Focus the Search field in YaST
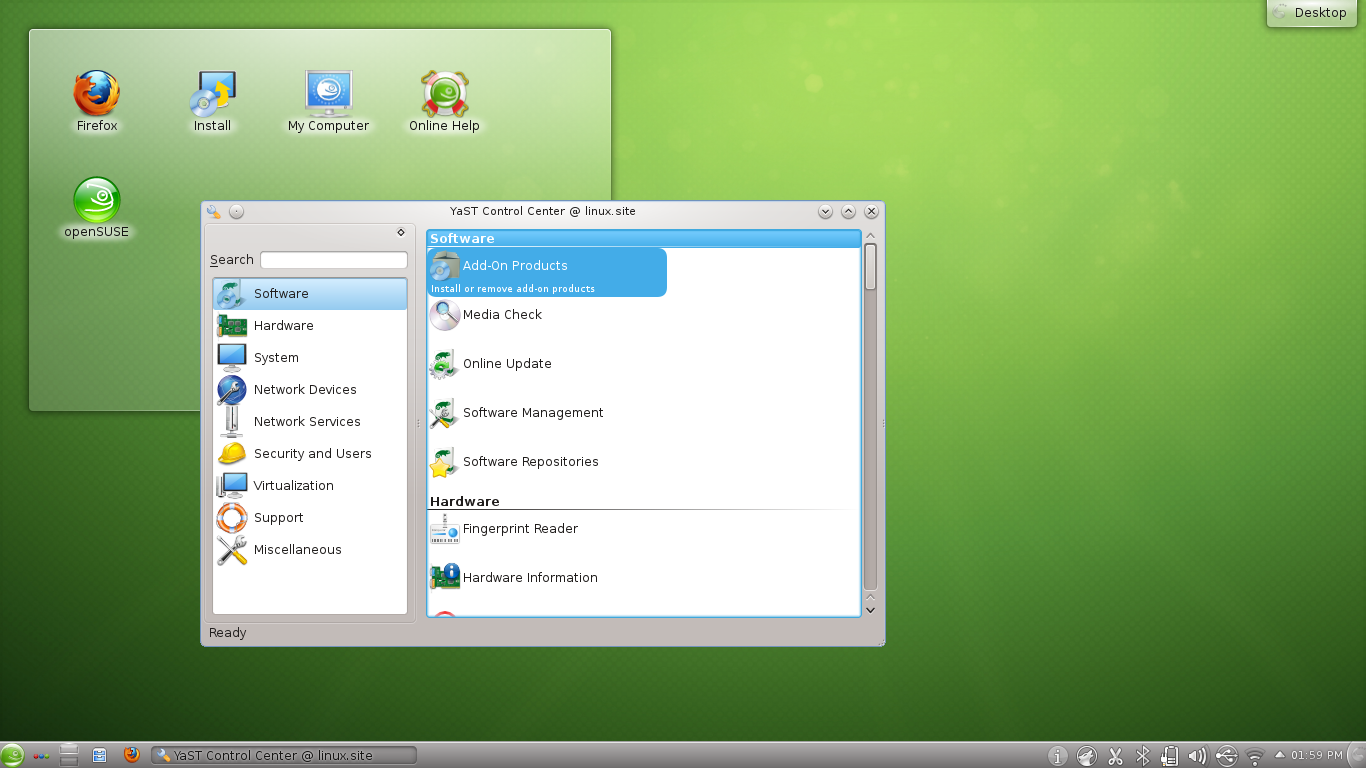Viewport: 1366px width, 768px height. point(334,260)
